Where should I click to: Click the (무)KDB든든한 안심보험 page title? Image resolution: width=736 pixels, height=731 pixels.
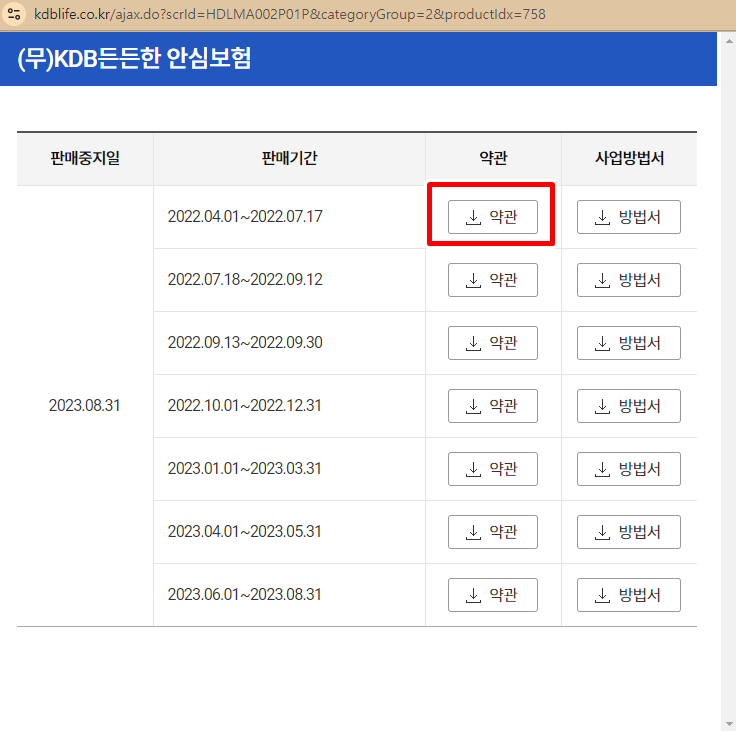click(134, 59)
